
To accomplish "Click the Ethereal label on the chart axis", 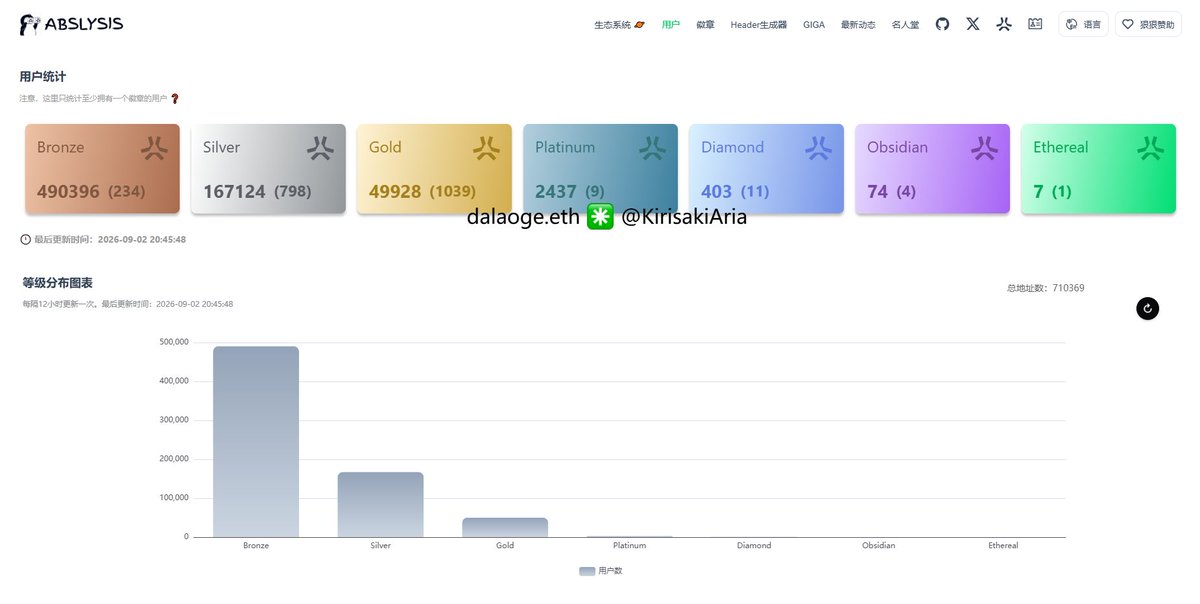I will pyautogui.click(x=1003, y=546).
